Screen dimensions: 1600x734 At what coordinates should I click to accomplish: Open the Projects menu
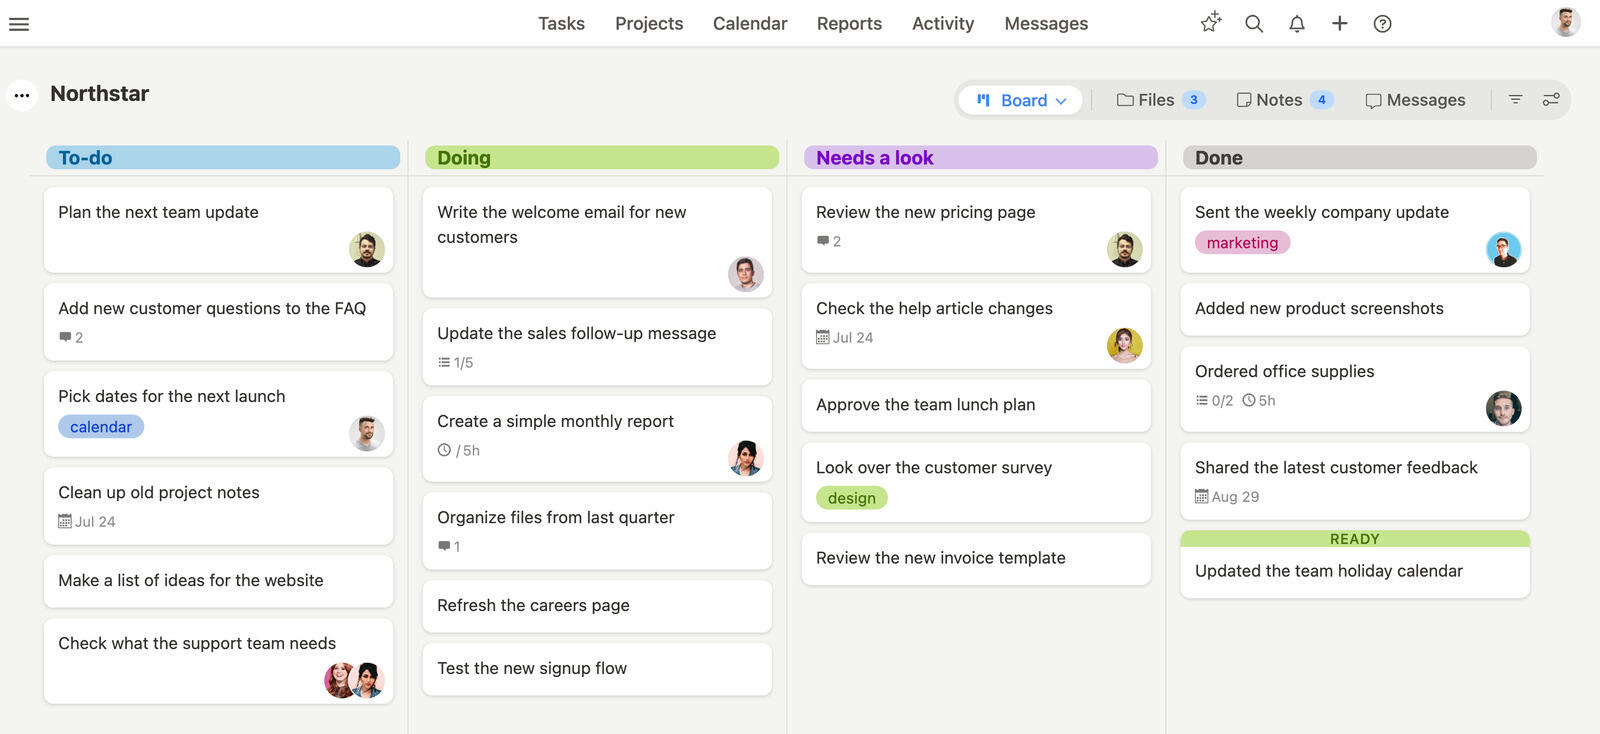point(649,23)
